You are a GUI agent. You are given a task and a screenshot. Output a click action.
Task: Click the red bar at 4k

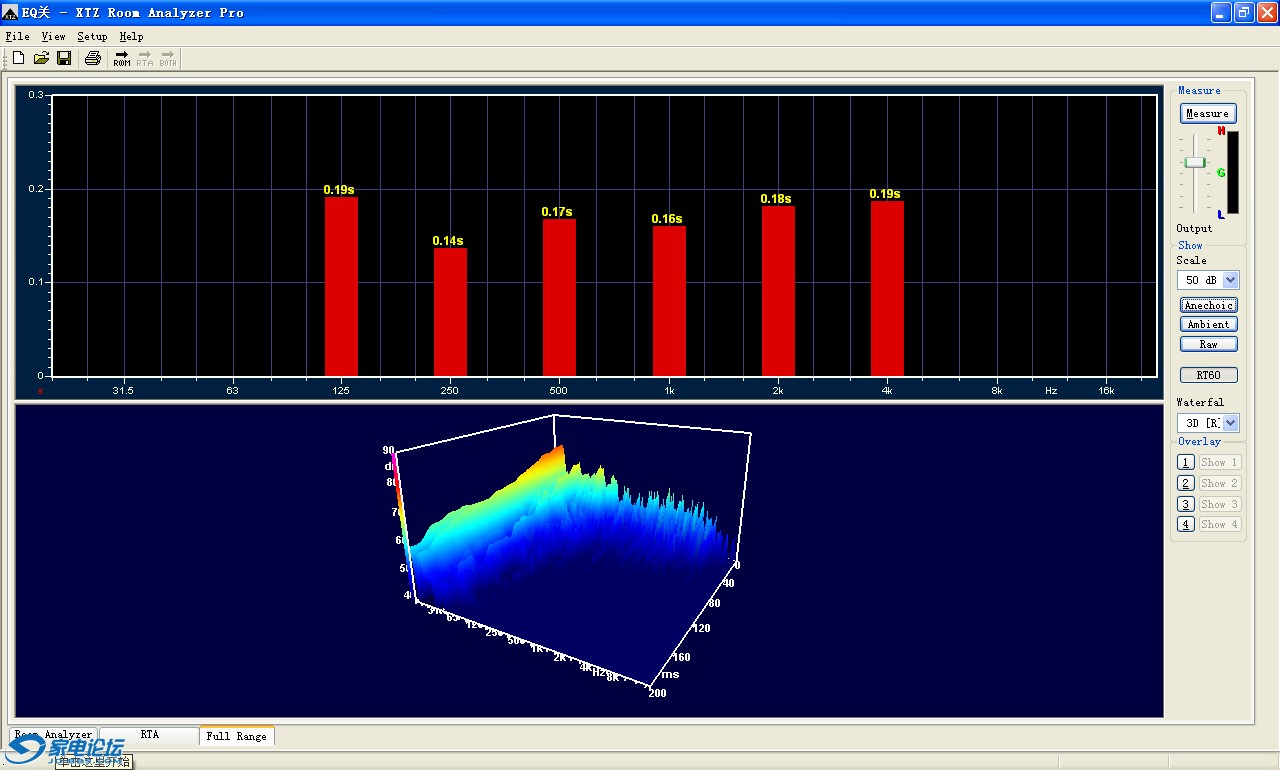tap(887, 288)
